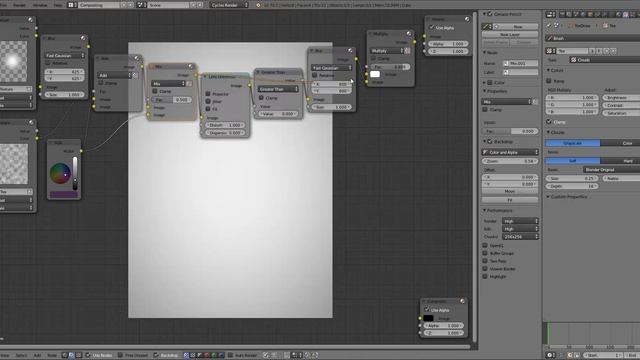This screenshot has height=360, width=640.
Task: Select the shader node tree type icon
Action: point(64,355)
